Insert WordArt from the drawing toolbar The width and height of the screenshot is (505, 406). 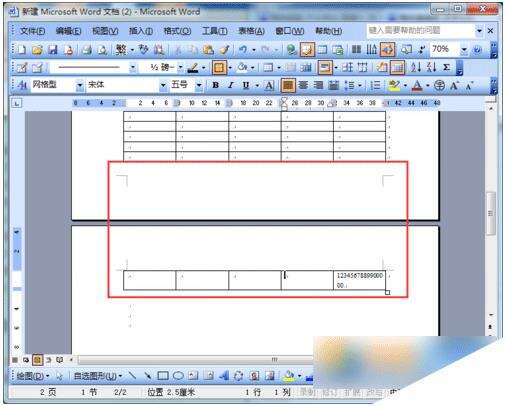pyautogui.click(x=224, y=376)
